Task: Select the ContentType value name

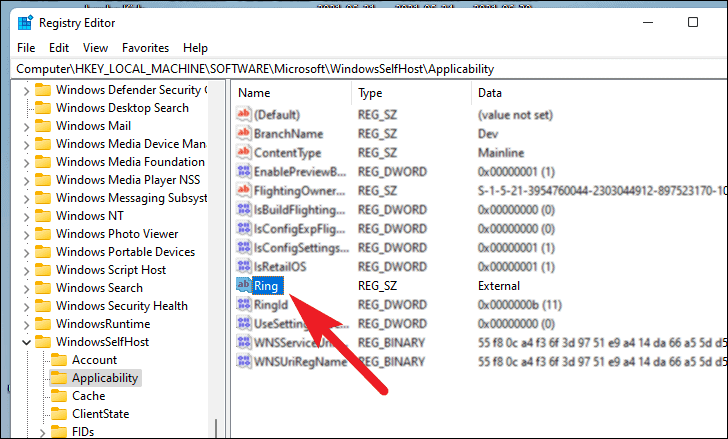Action: [x=287, y=153]
